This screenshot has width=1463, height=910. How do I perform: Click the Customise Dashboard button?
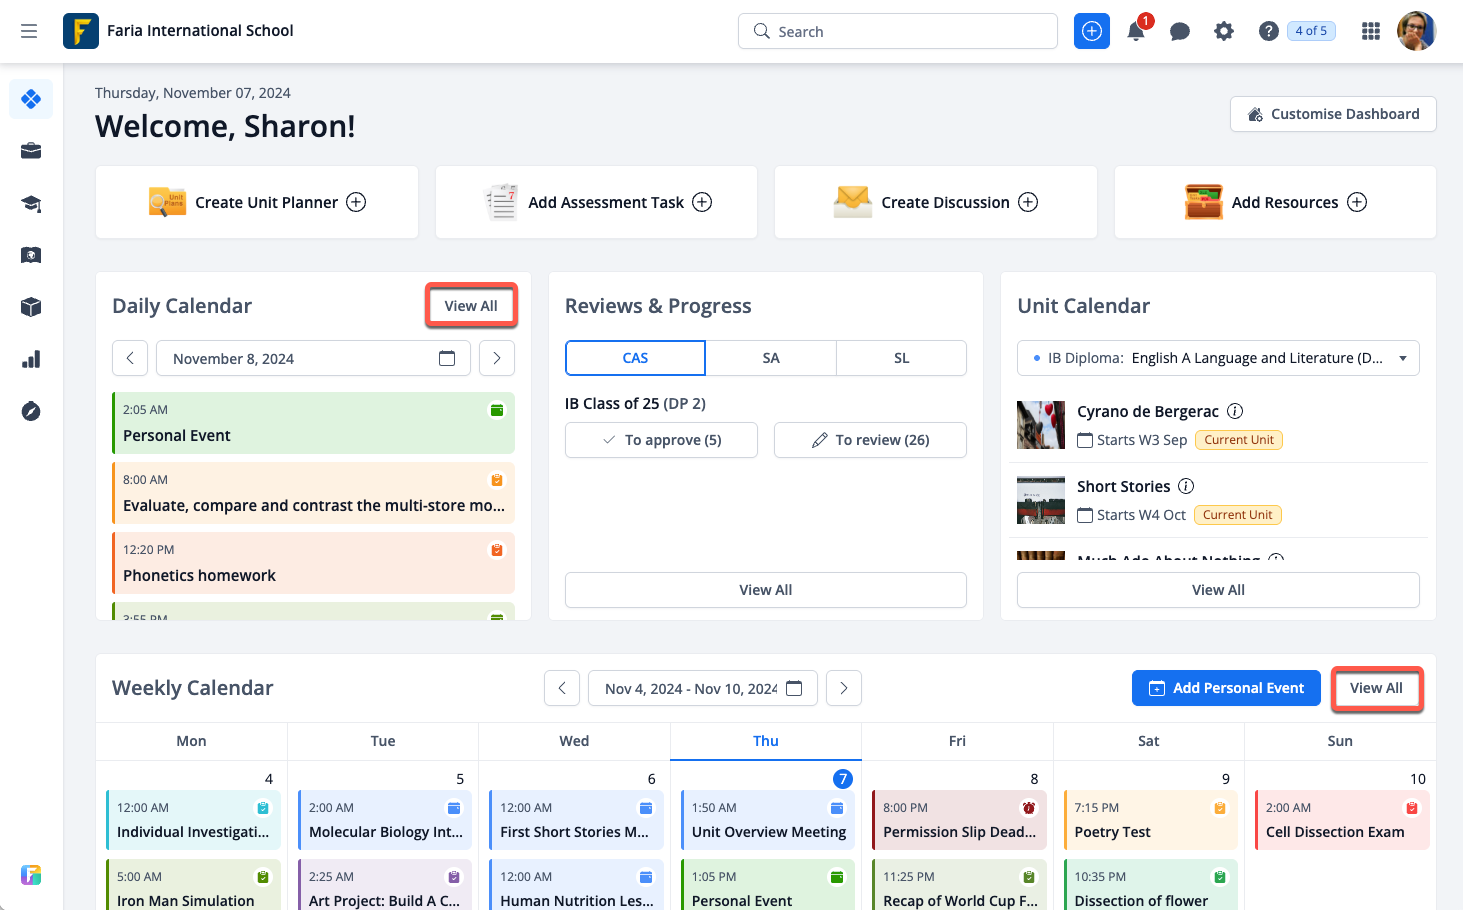(1333, 114)
